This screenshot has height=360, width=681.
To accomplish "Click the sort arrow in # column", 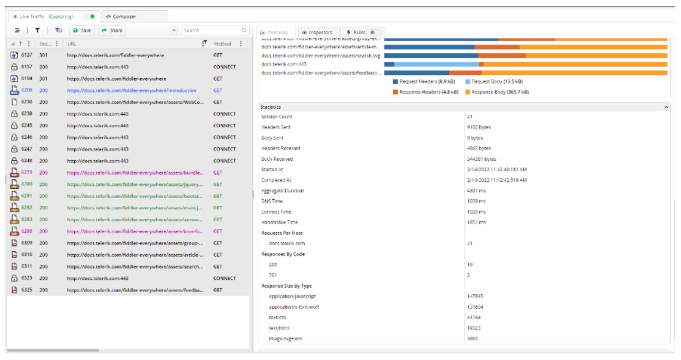I will click(20, 44).
